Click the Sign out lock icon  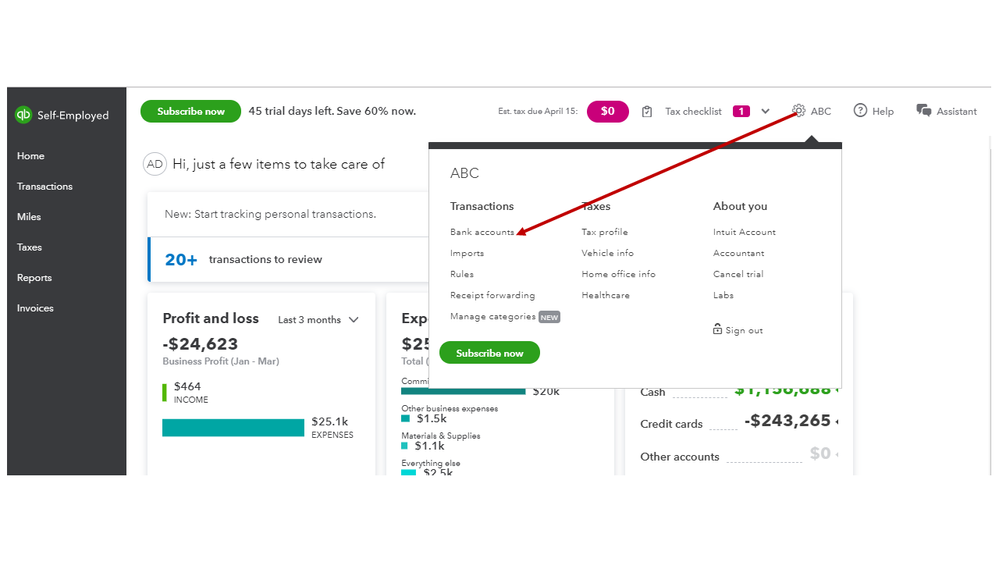coord(717,329)
